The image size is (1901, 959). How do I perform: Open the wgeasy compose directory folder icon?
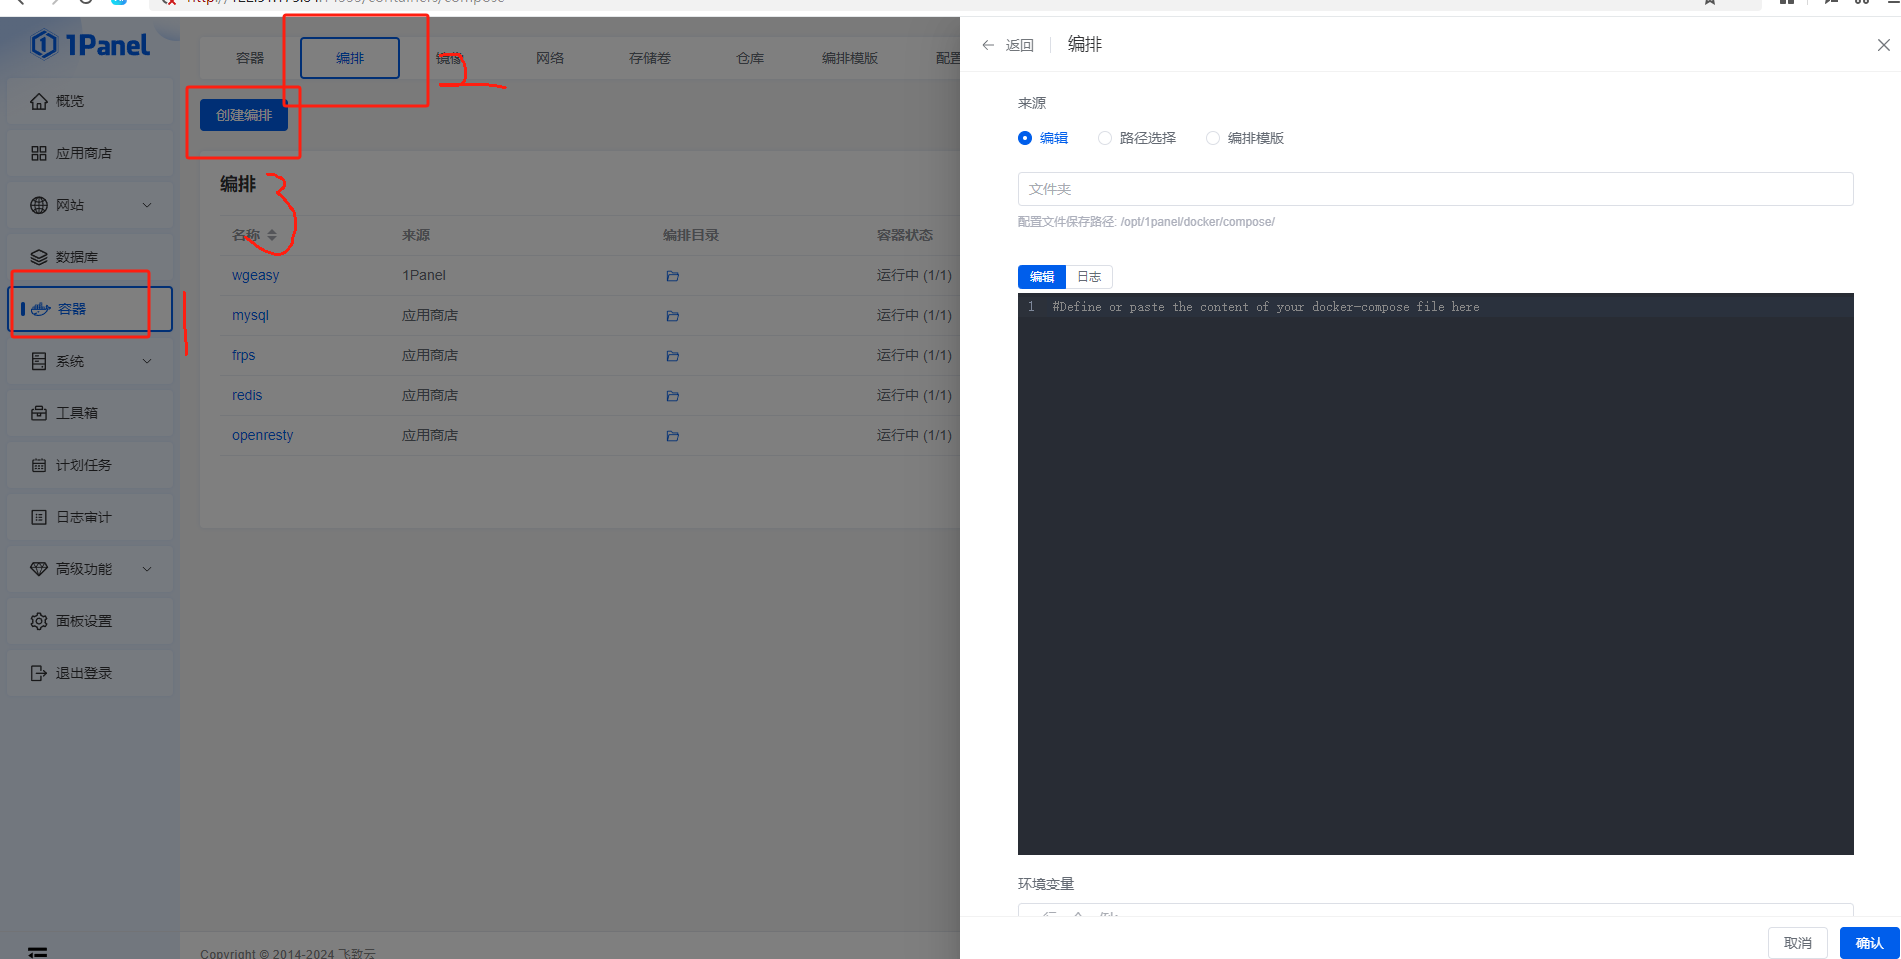point(672,276)
